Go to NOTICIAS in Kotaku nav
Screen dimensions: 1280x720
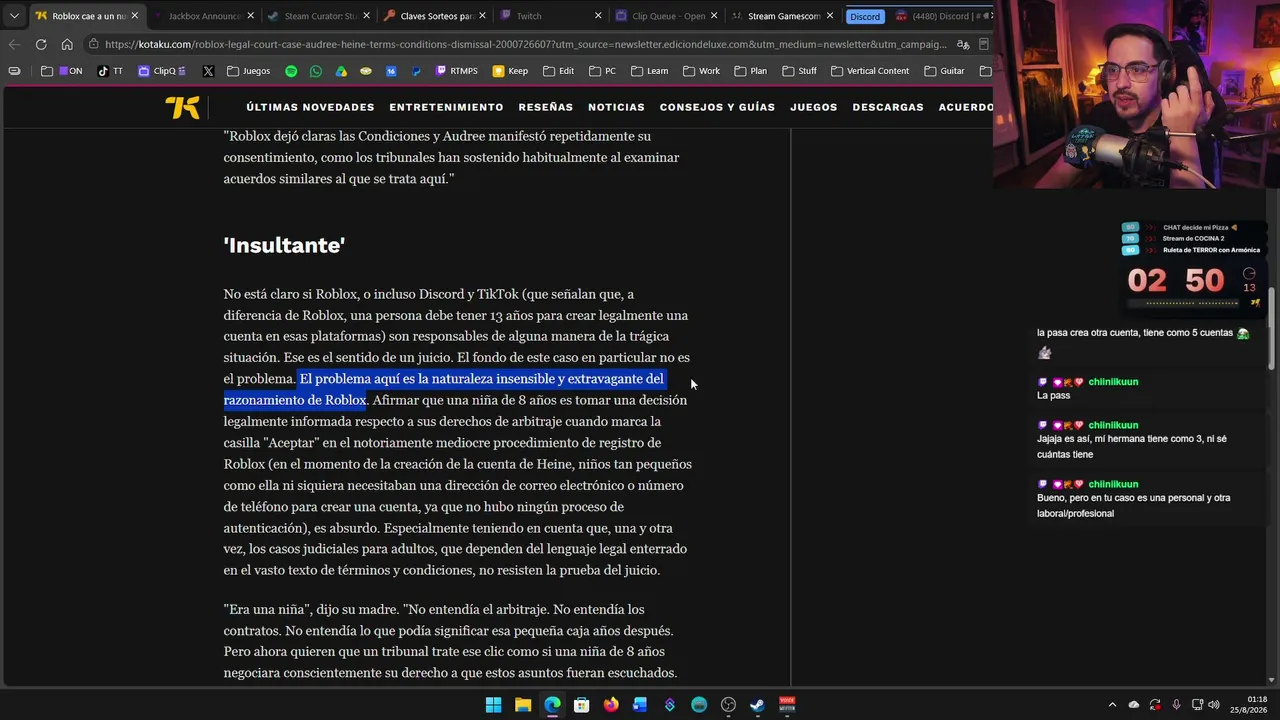616,107
